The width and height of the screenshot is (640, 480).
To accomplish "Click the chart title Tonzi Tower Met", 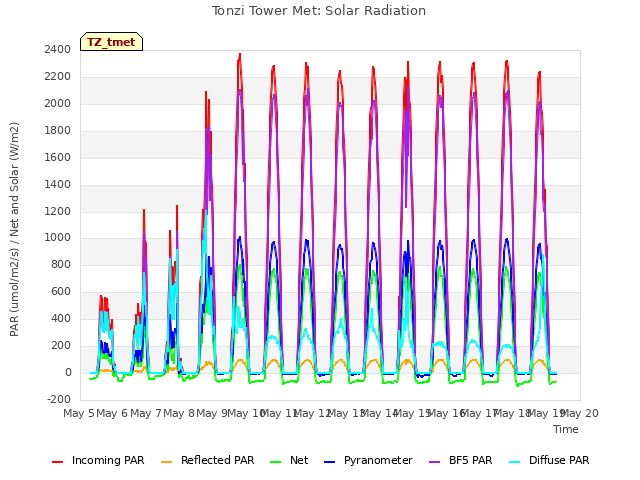I will click(x=319, y=11).
